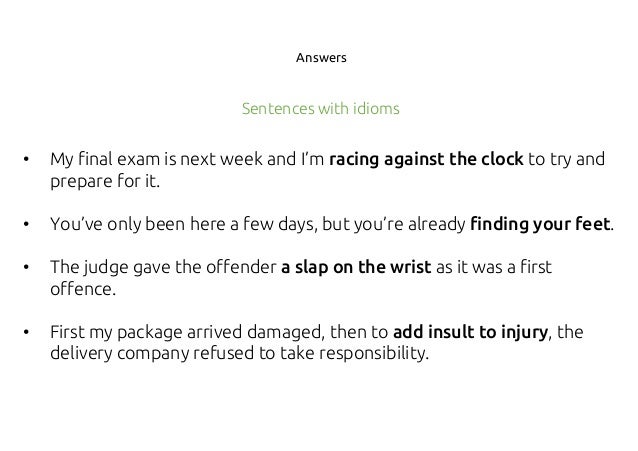Click the text 'You've only been here a few days'
The image size is (638, 451).
point(184,224)
